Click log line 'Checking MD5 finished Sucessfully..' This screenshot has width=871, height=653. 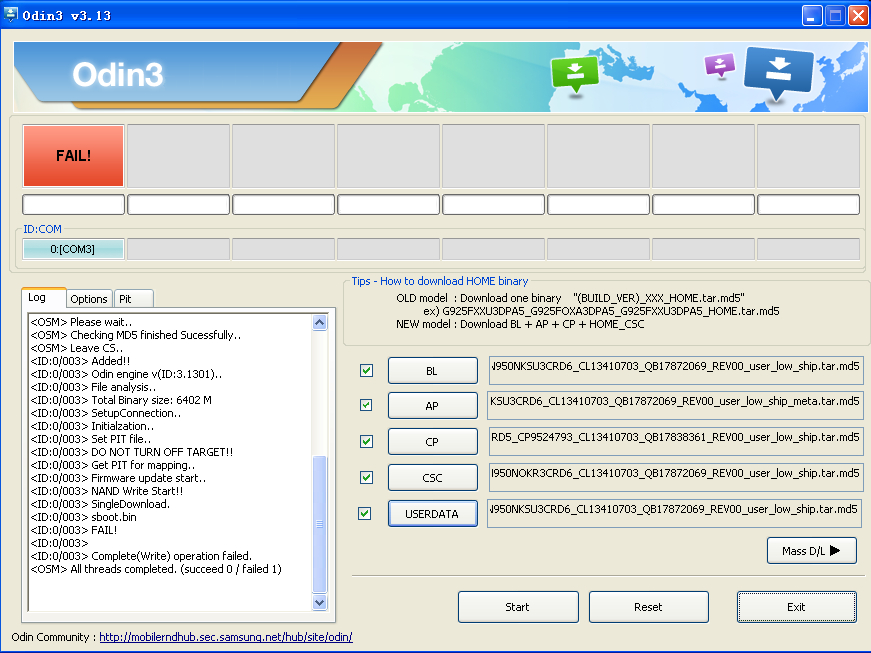point(136,335)
